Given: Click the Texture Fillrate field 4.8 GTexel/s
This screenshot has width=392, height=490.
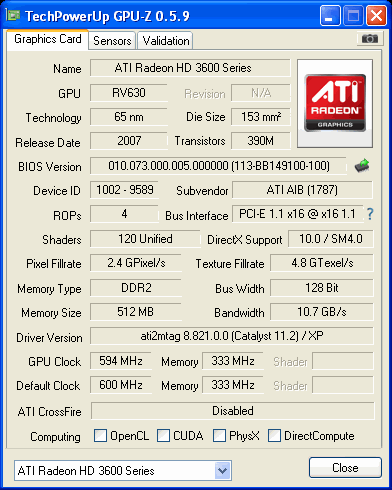Looking at the screenshot, I should click(322, 263).
